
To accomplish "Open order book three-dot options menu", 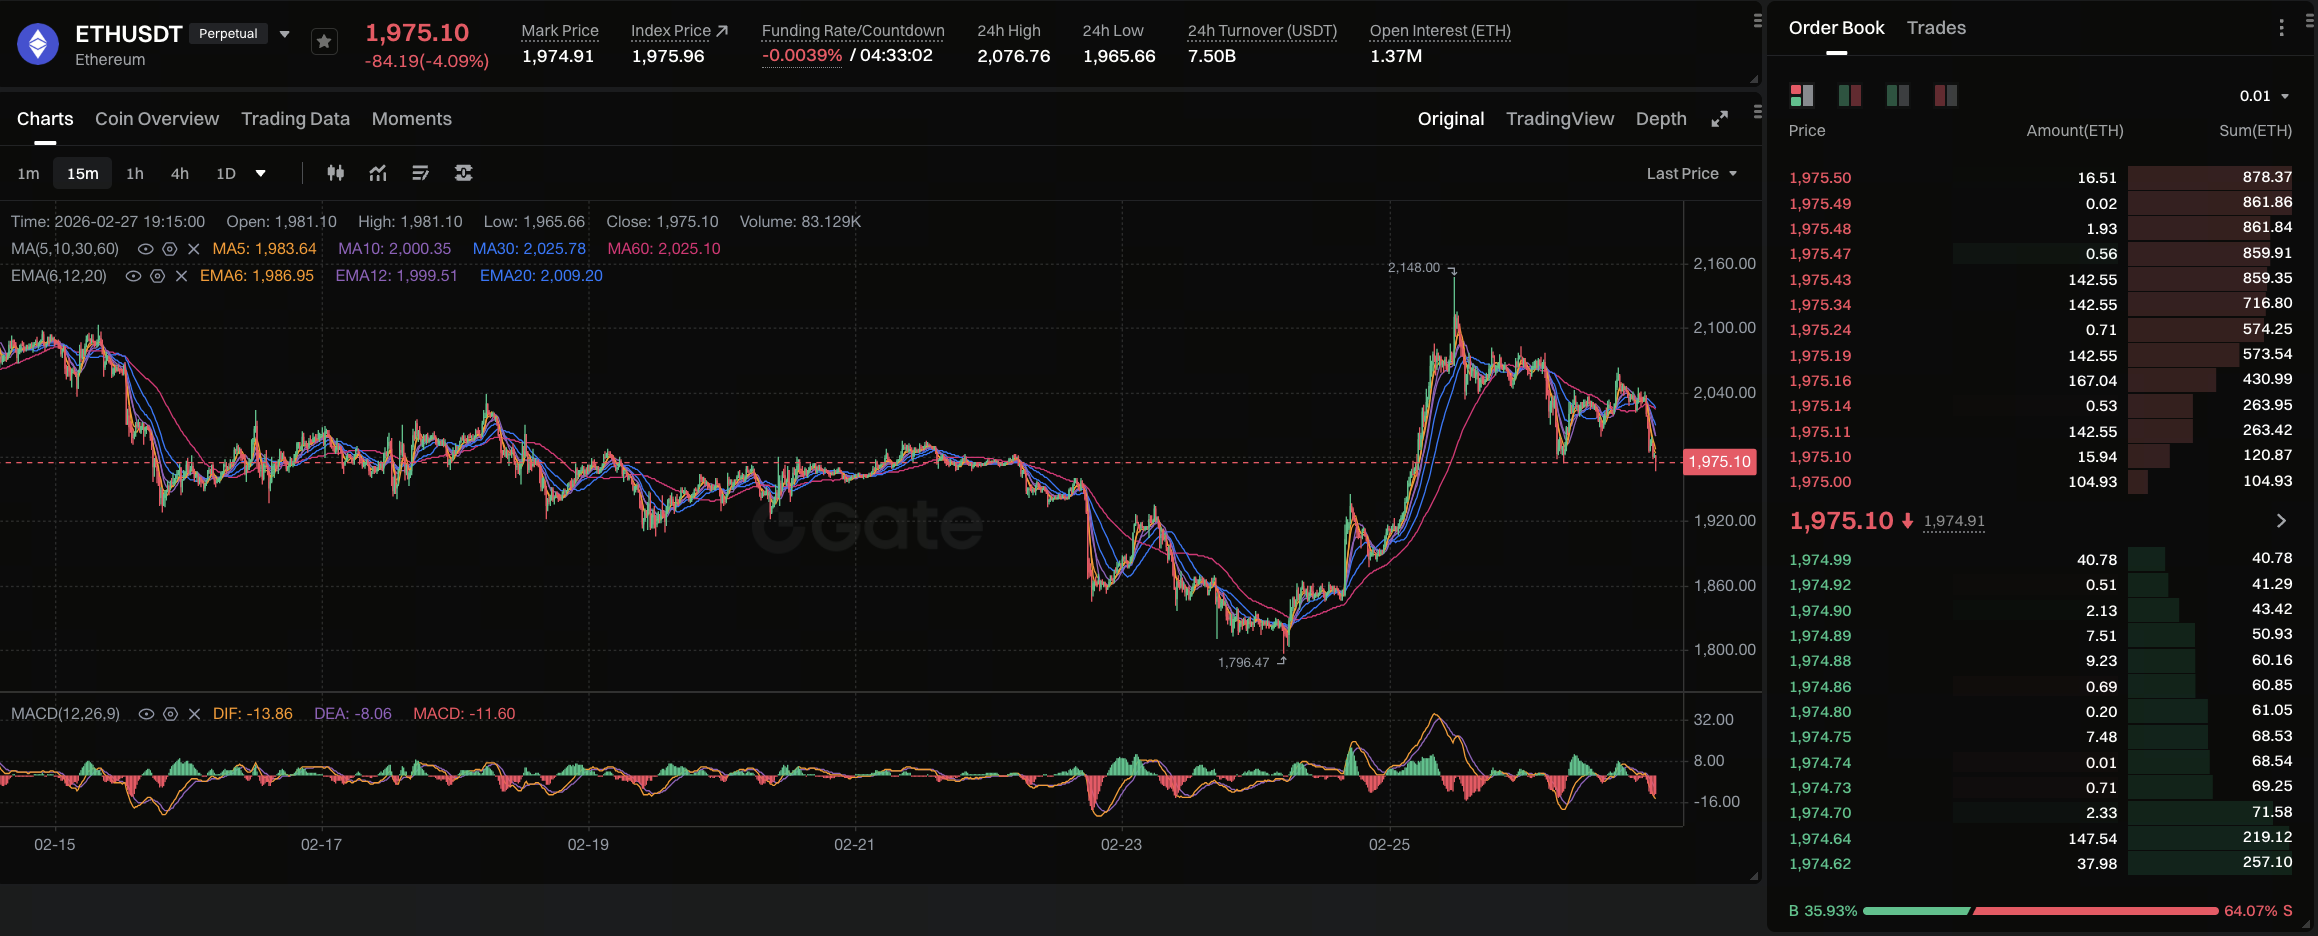I will (x=2281, y=28).
